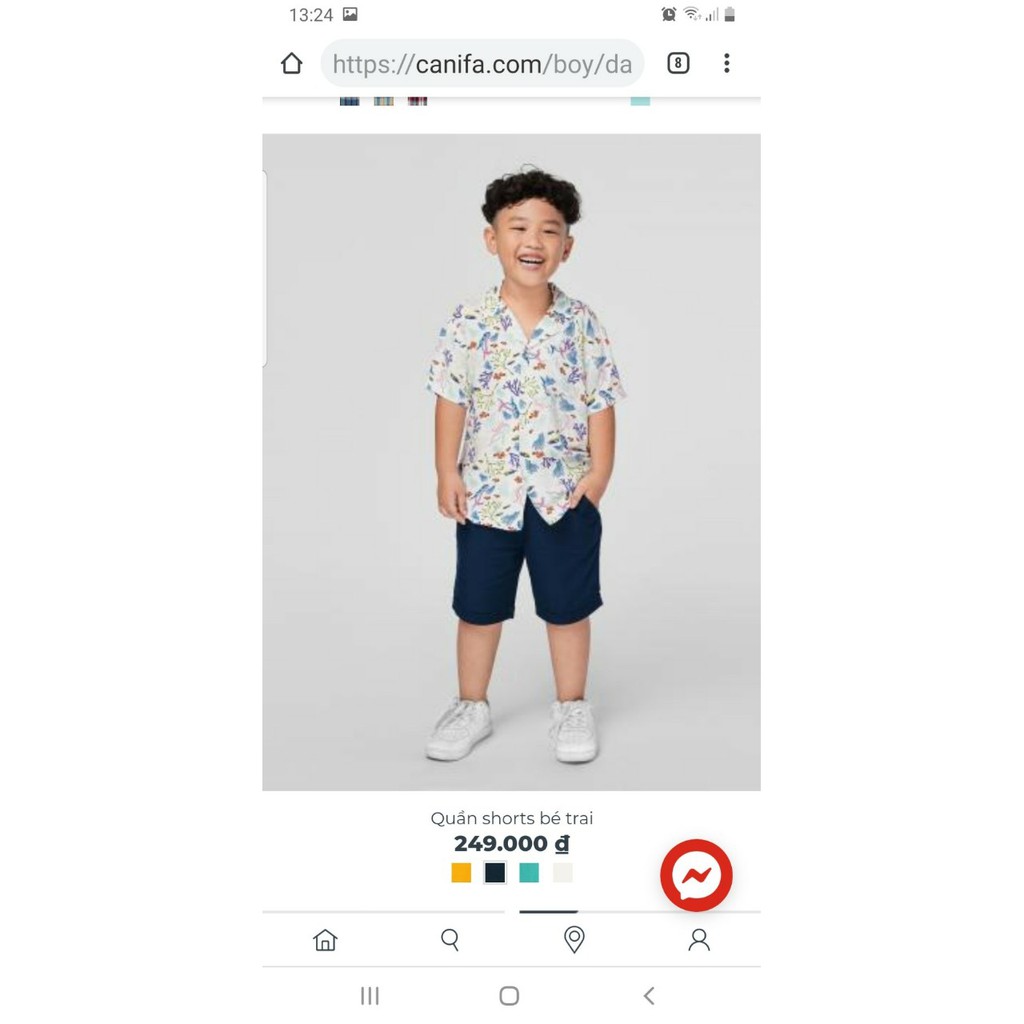The image size is (1024, 1024).
Task: Tap the canifa.com address bar
Action: [x=482, y=63]
